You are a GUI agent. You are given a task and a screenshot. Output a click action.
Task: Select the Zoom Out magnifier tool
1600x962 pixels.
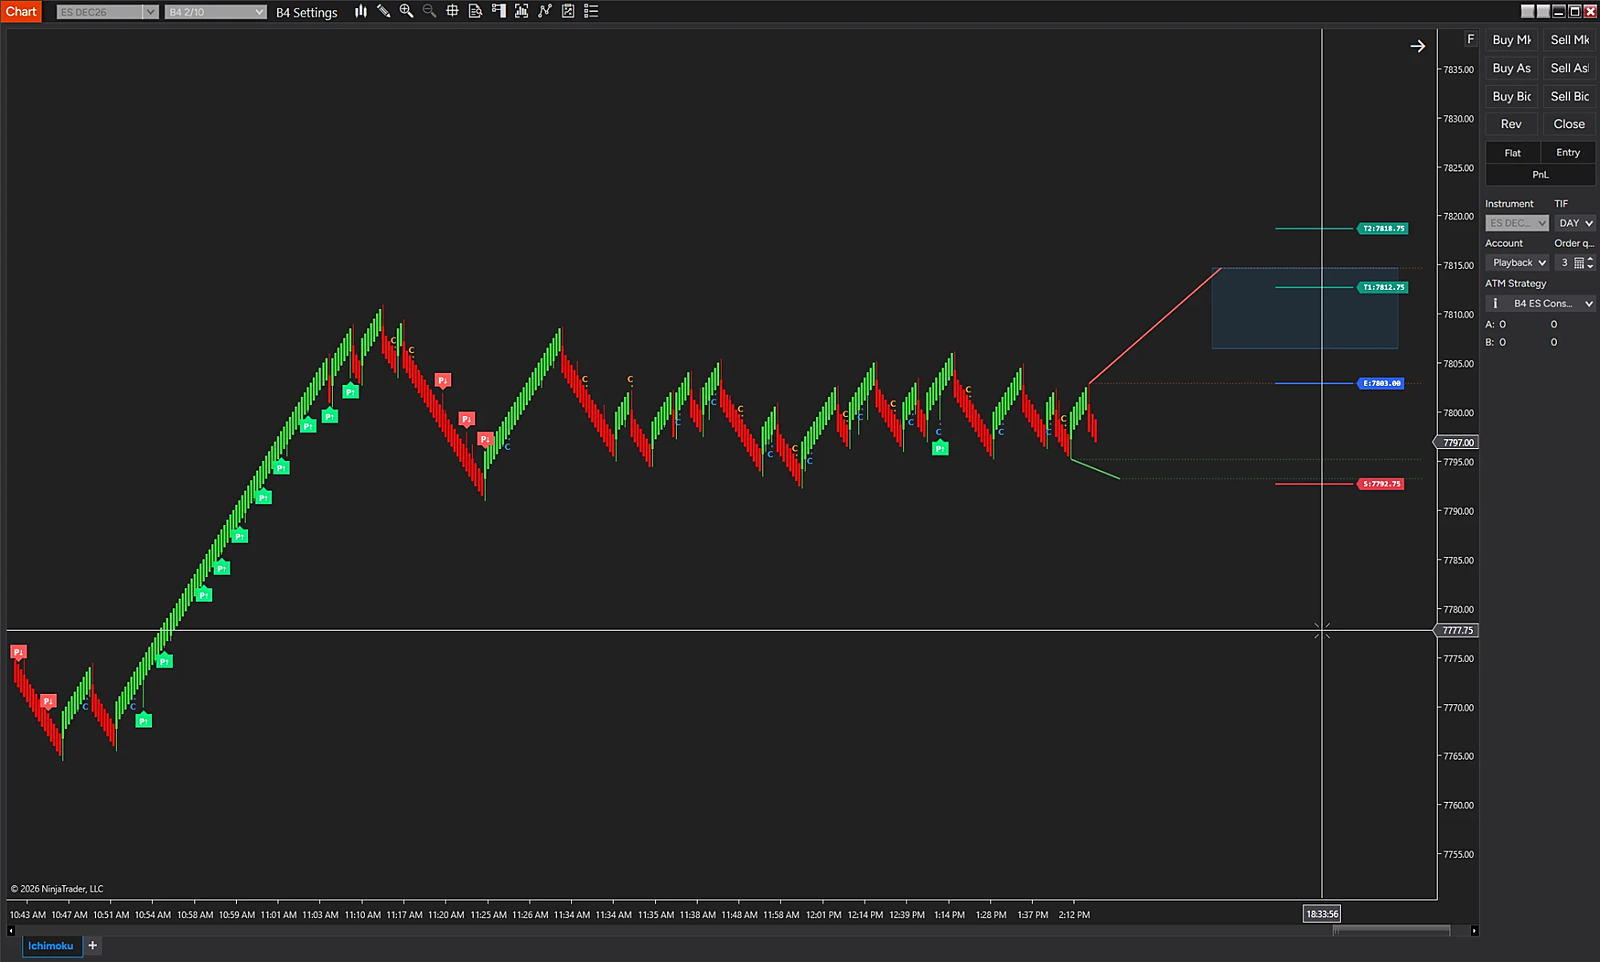tap(429, 11)
